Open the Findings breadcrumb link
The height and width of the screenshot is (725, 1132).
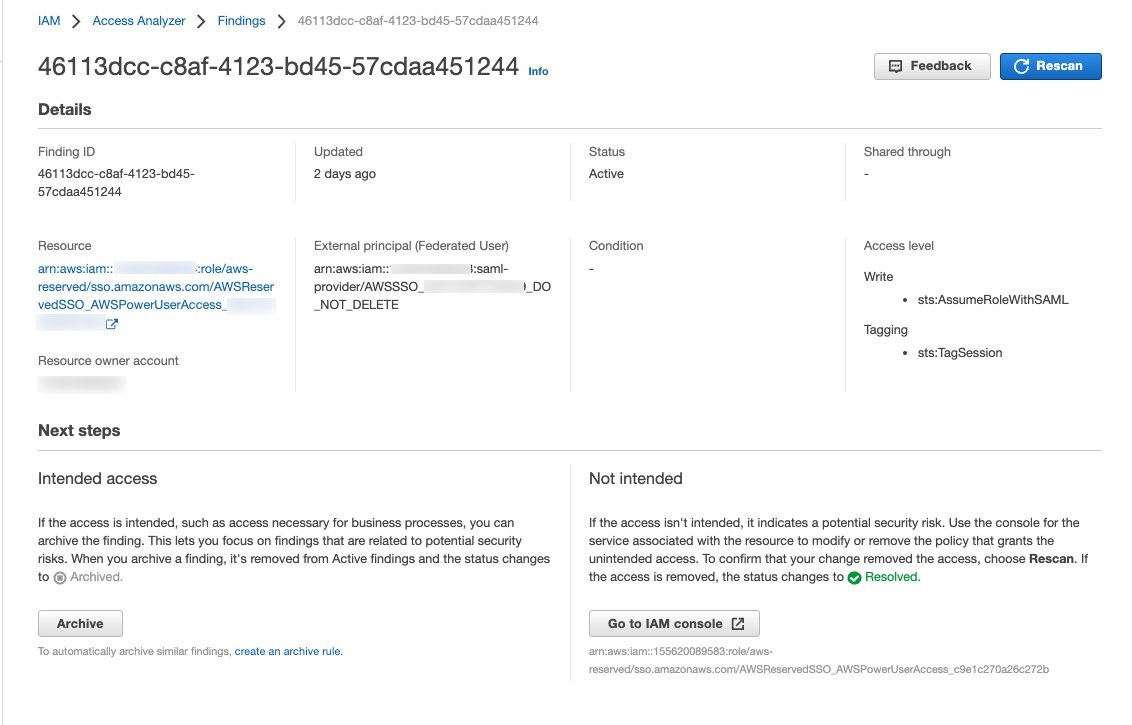click(x=241, y=21)
